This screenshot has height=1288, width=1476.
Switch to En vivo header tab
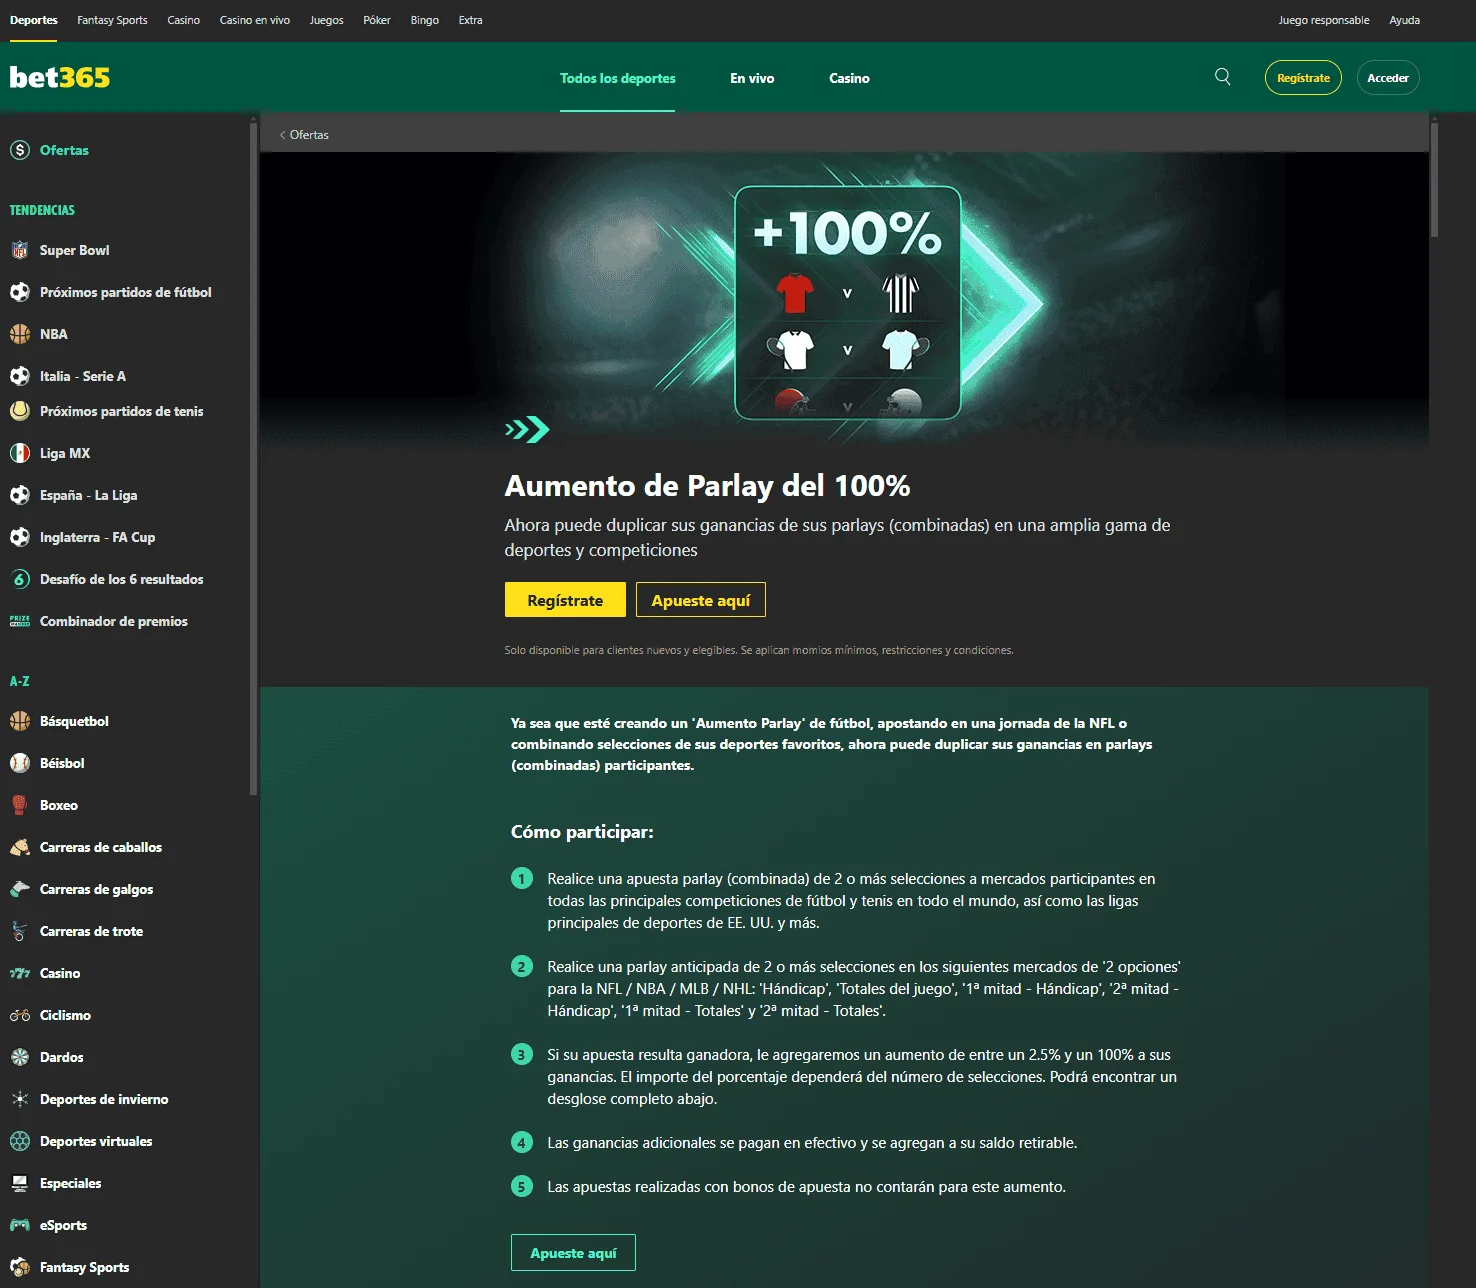pos(752,78)
